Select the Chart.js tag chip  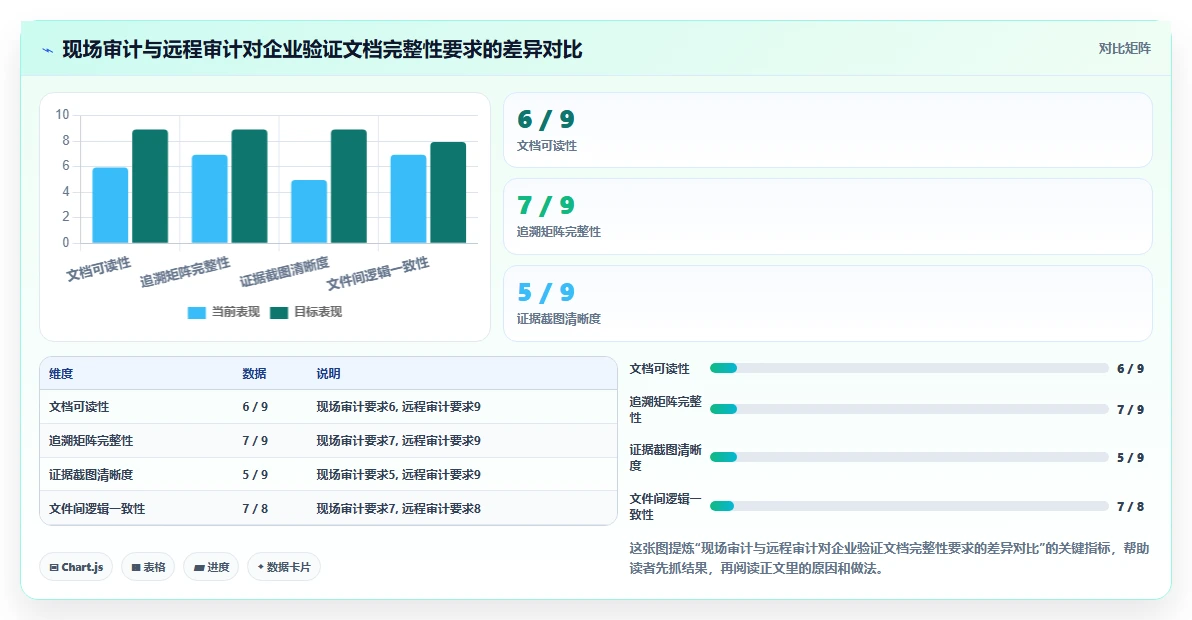click(76, 567)
